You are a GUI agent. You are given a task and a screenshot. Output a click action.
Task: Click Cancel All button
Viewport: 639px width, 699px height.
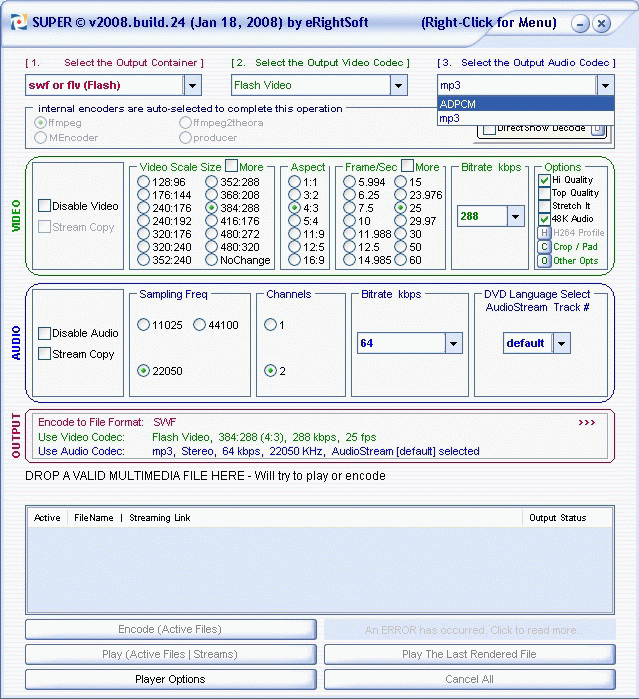470,679
